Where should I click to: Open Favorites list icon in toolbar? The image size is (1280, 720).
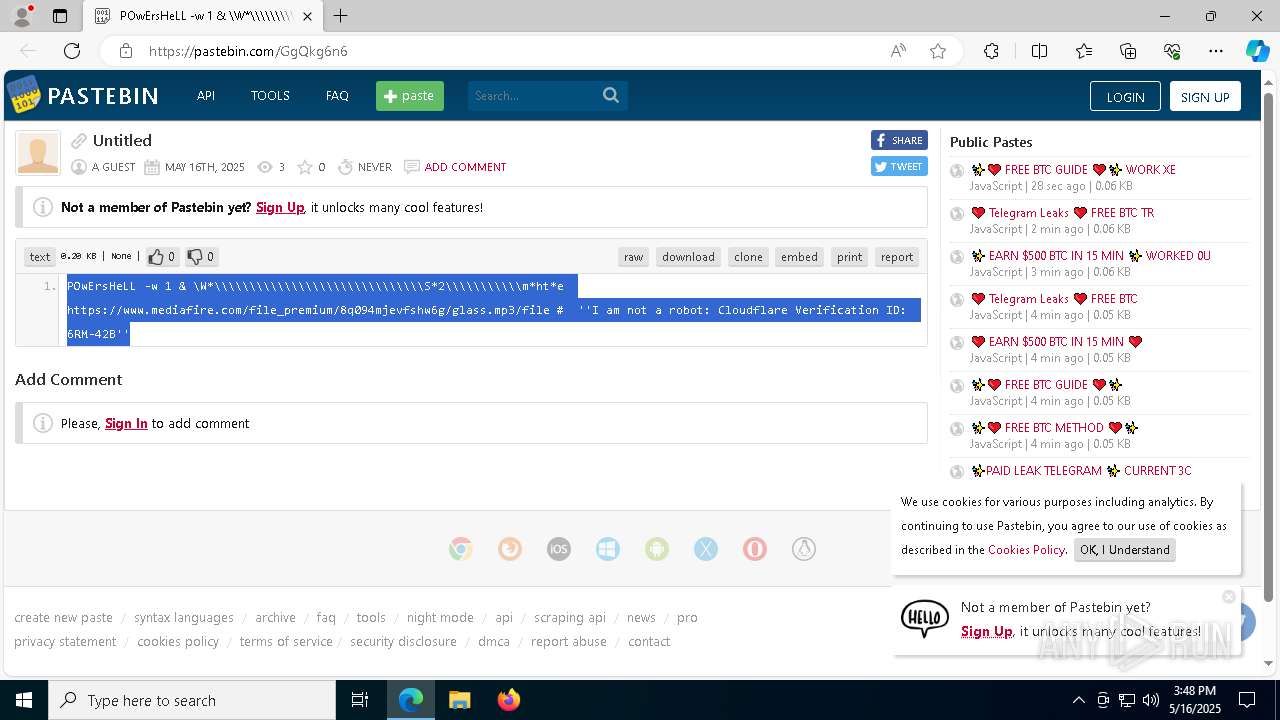[x=1084, y=51]
